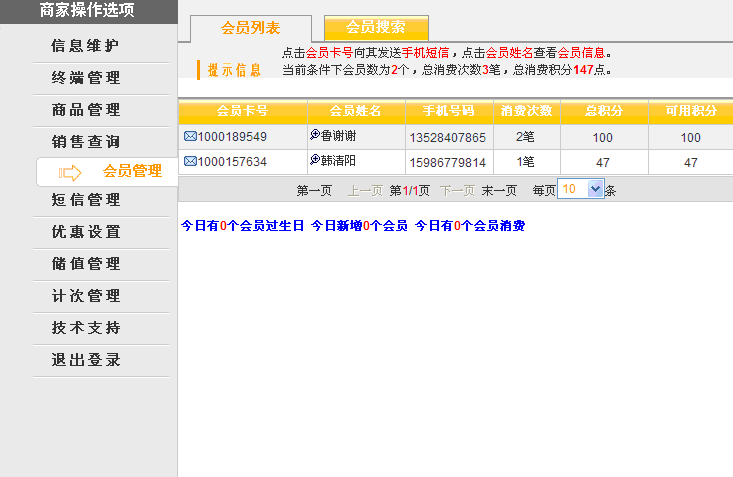733x477 pixels.
Task: Click the 第一页 pagination link
Action: click(x=314, y=190)
